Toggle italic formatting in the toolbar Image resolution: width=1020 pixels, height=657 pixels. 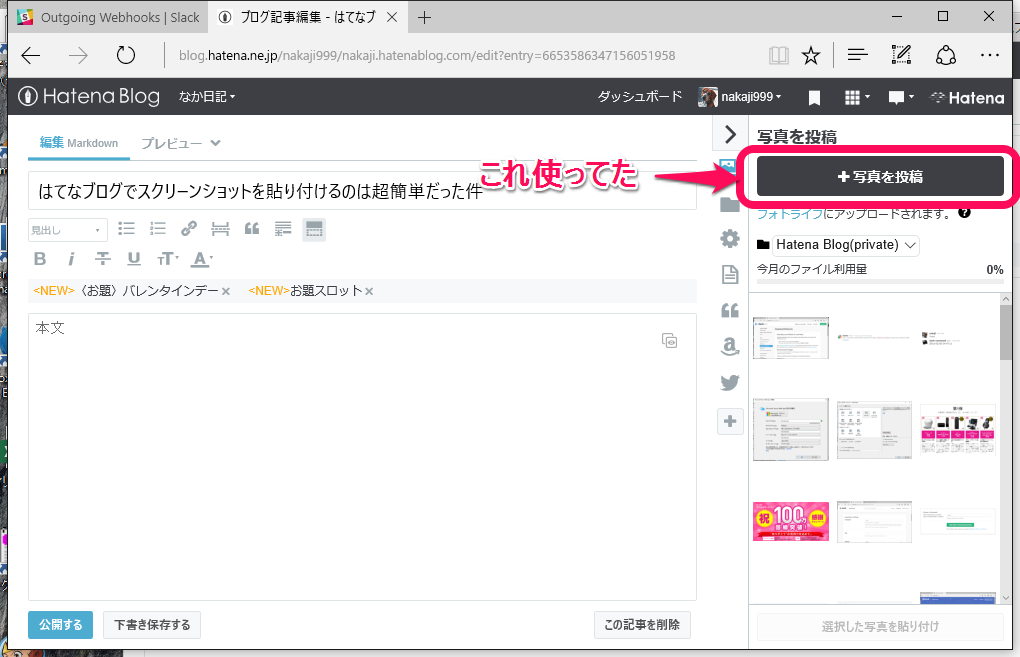pyautogui.click(x=70, y=258)
